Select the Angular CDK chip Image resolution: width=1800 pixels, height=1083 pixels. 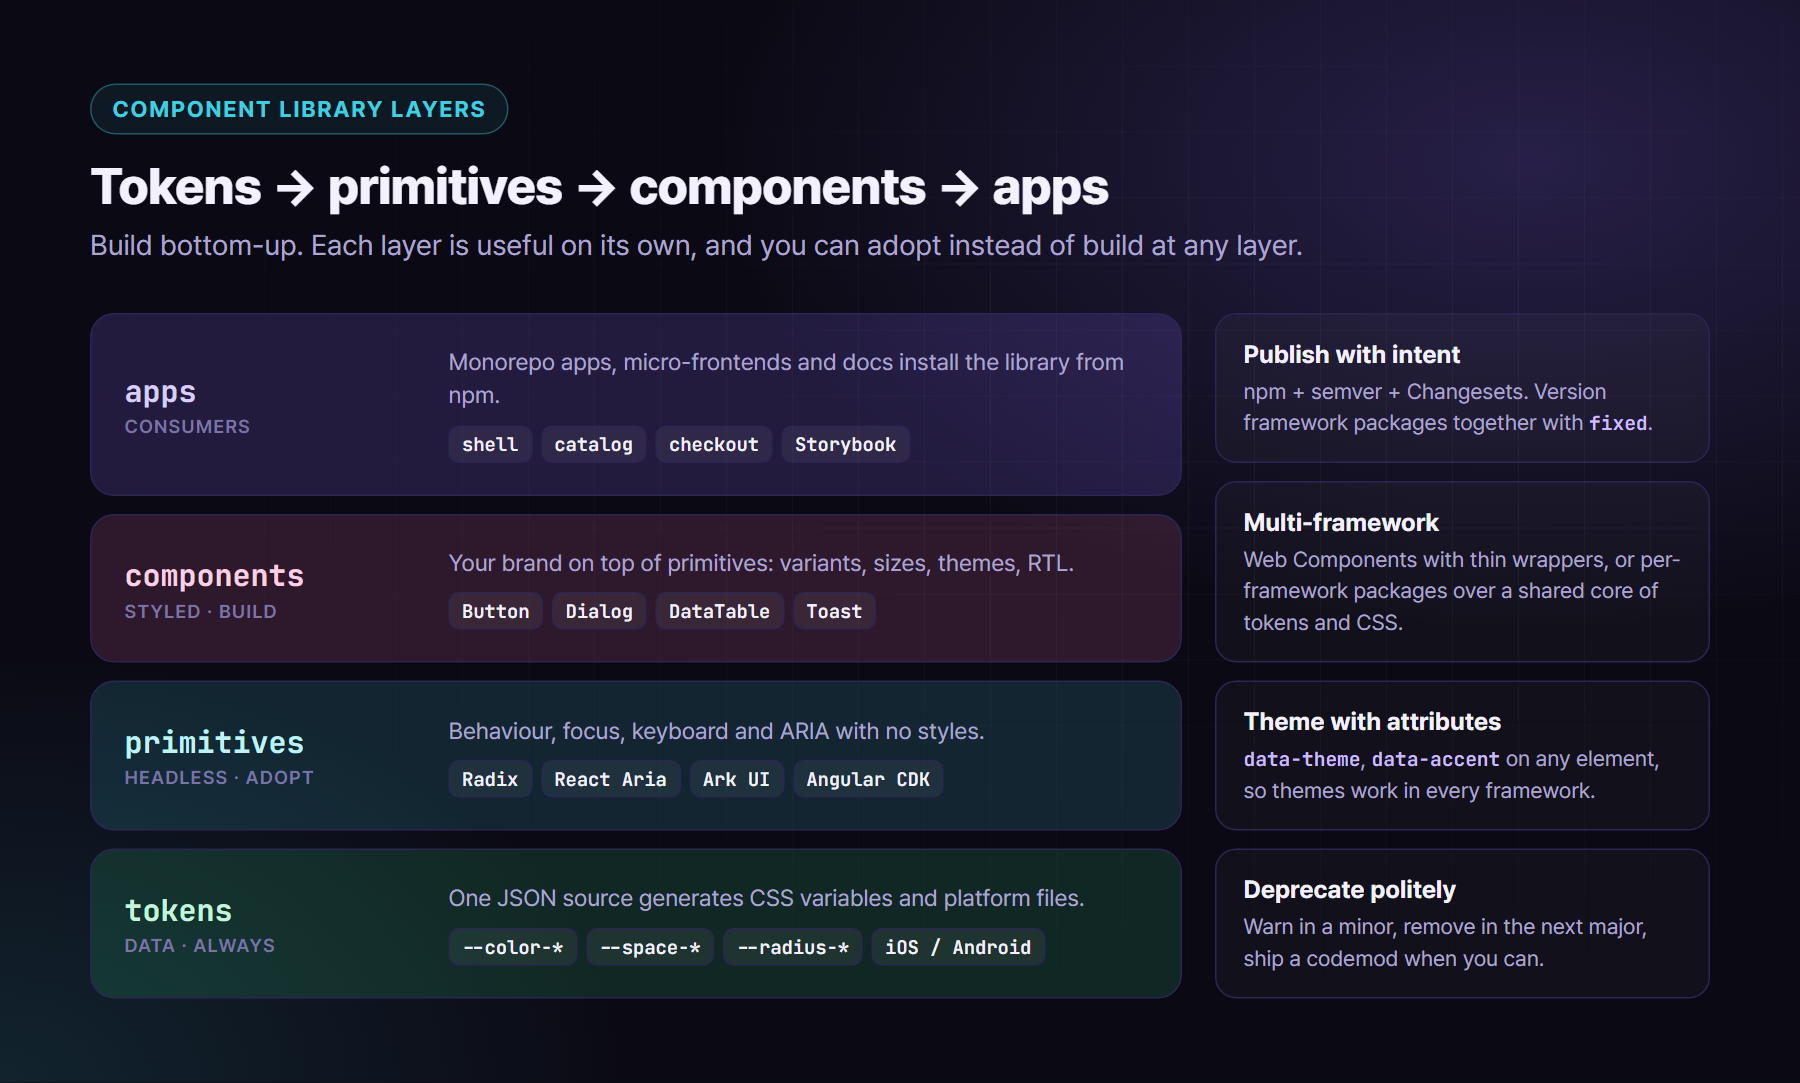(868, 779)
